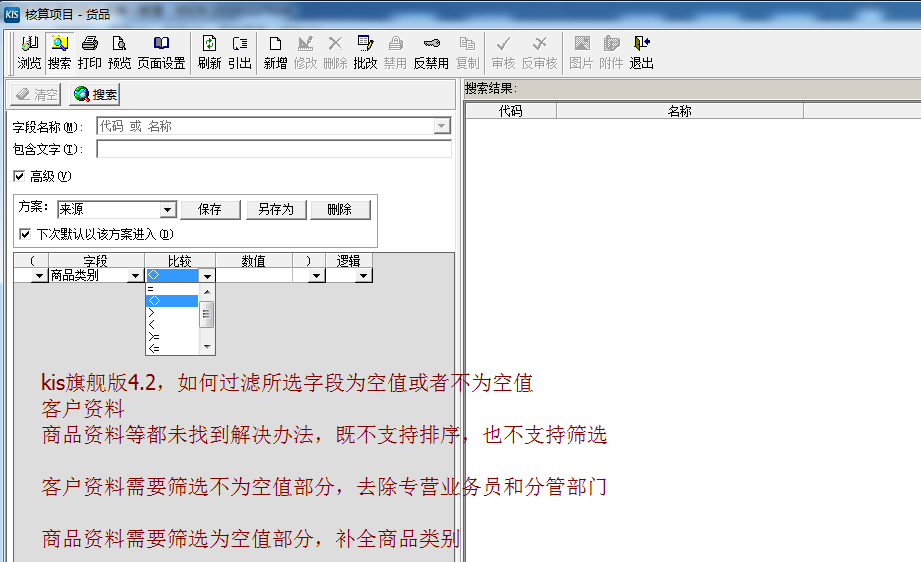
Task: Click the 附件 attachment icon
Action: tap(611, 52)
